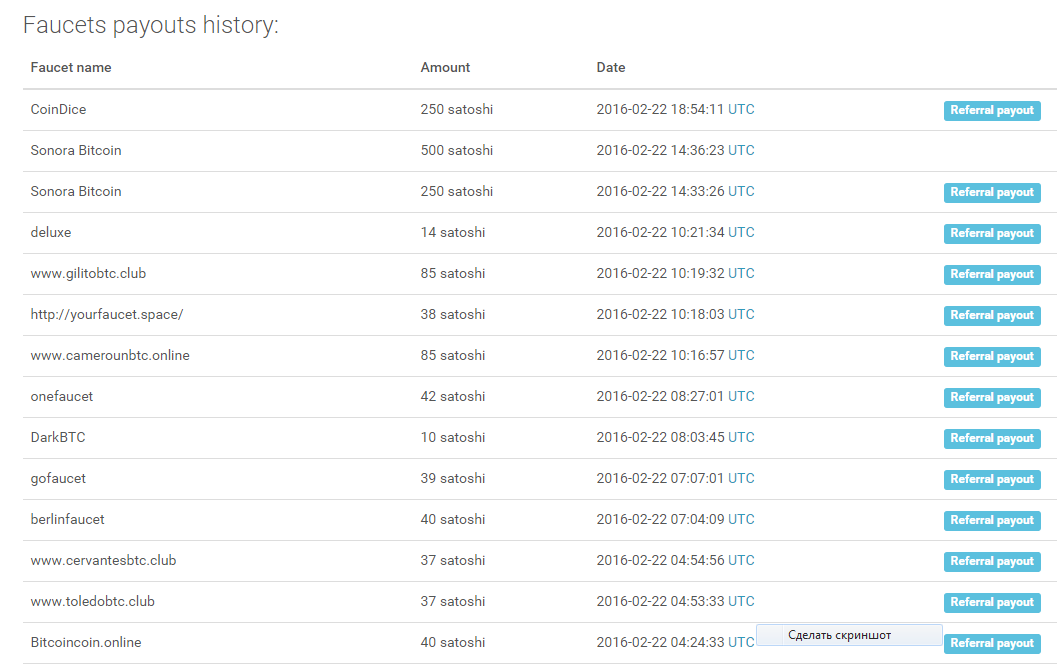Follow the UTC link on the deluxe row
Screen dimensions: 1057x664
(x=741, y=233)
